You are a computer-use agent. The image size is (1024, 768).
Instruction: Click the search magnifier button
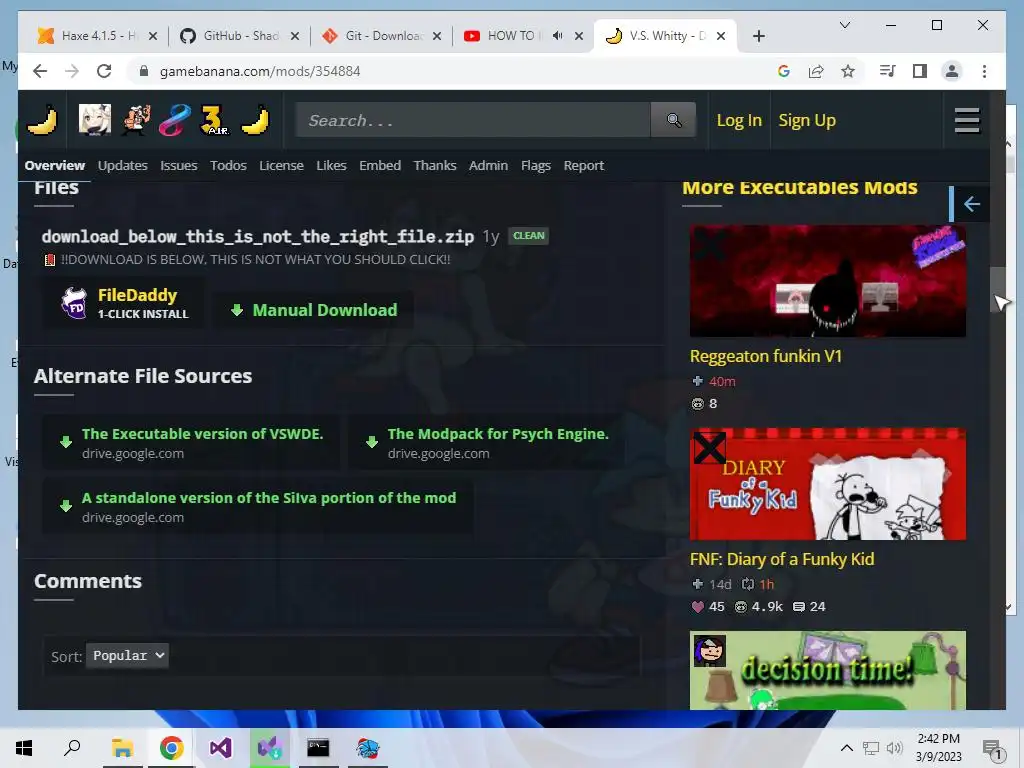673,120
